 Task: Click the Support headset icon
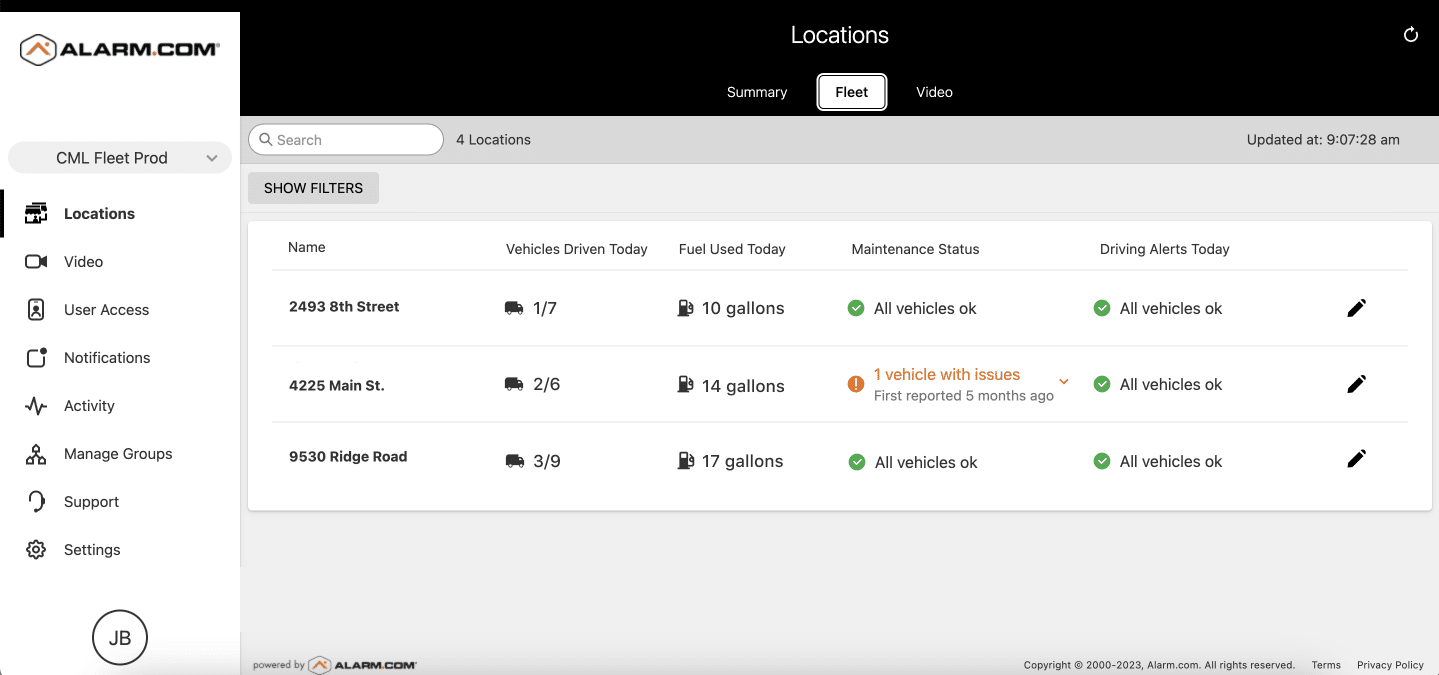[36, 502]
